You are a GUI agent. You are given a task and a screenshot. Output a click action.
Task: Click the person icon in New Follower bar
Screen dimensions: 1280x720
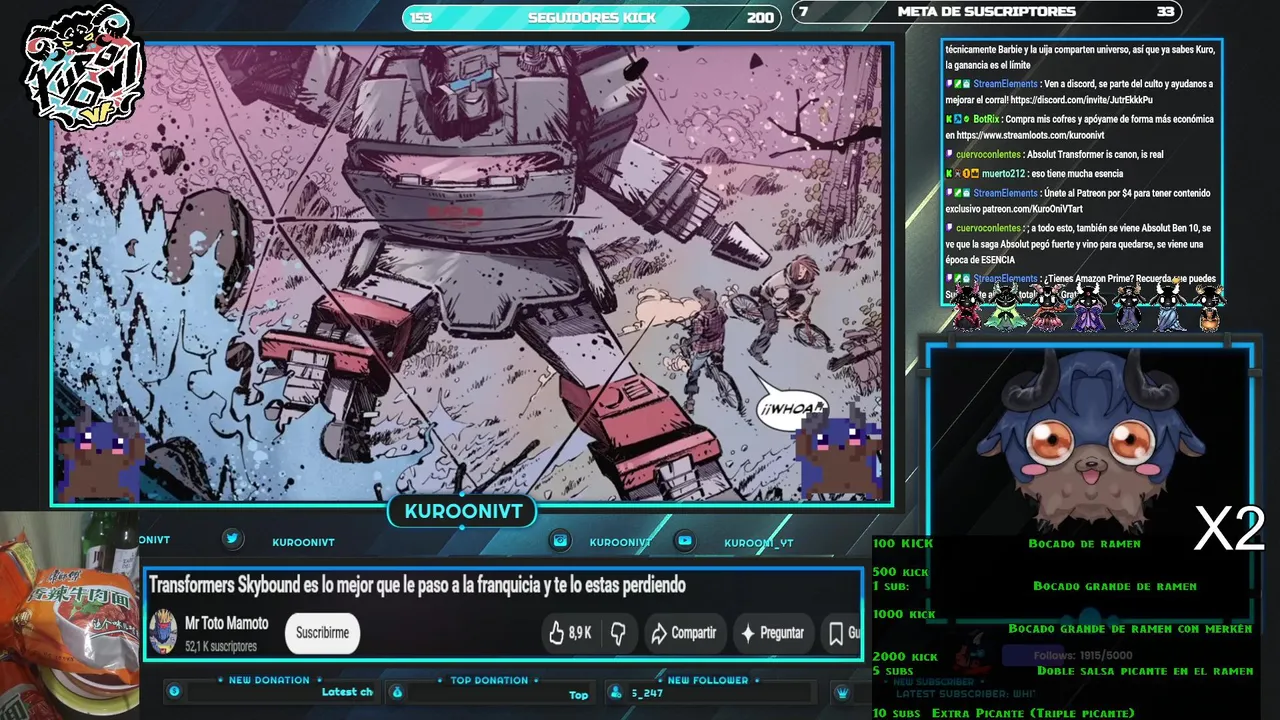pyautogui.click(x=615, y=692)
